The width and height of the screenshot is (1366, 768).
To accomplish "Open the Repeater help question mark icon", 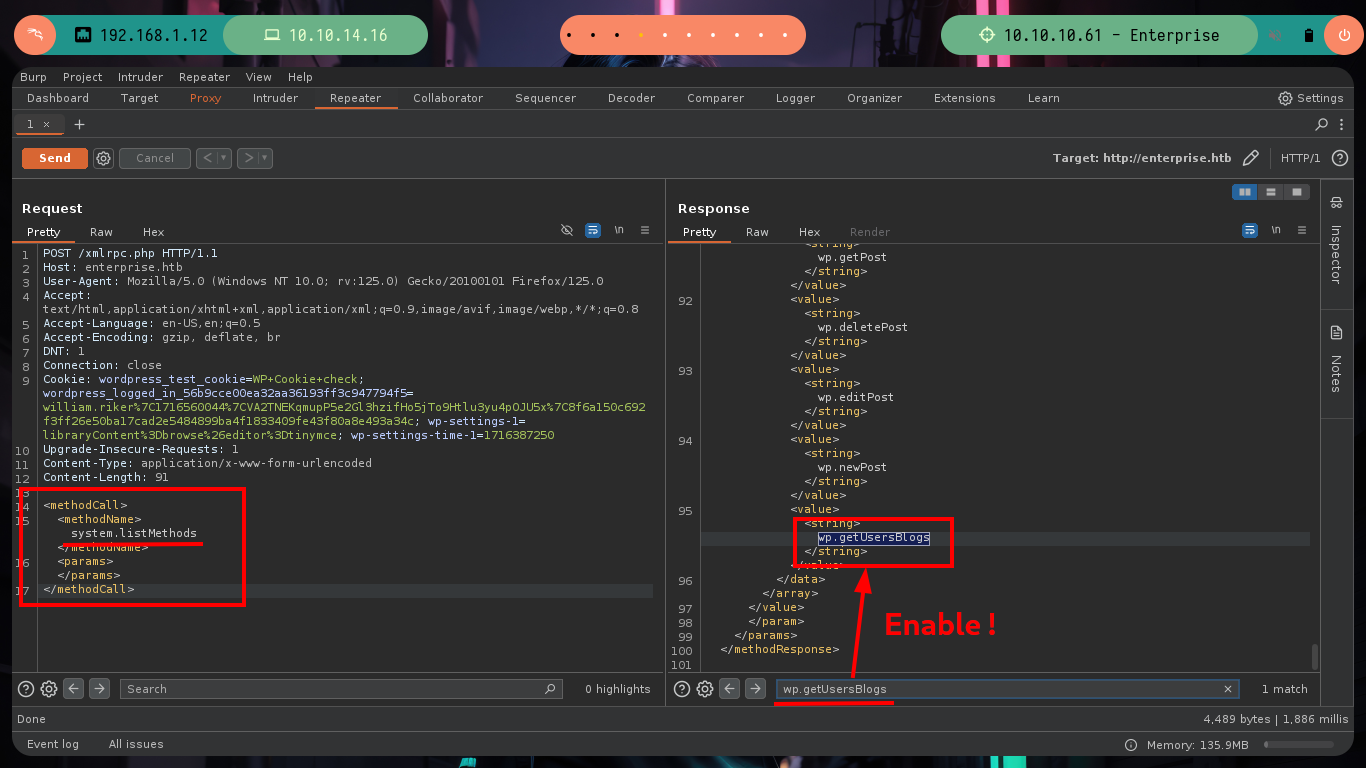I will pyautogui.click(x=1340, y=158).
